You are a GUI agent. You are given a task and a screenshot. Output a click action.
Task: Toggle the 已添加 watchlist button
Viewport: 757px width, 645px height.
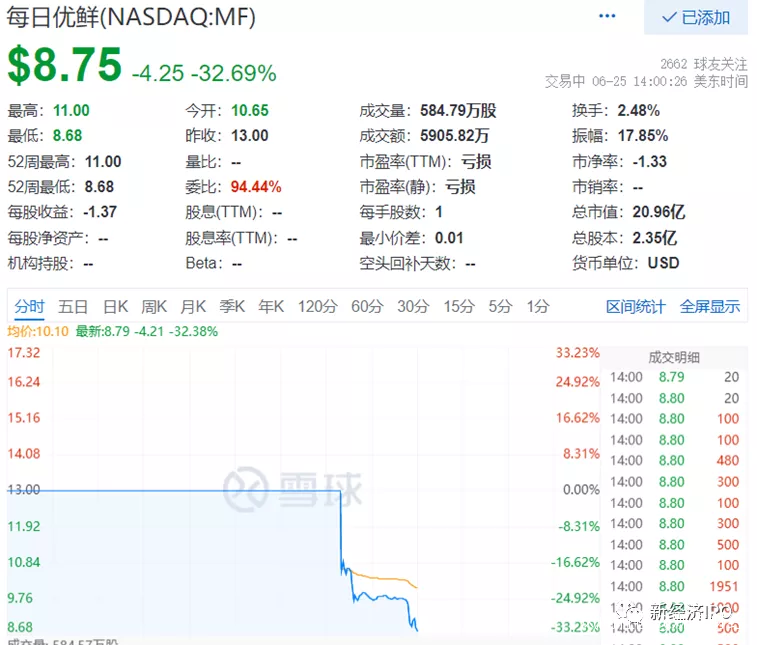point(695,17)
